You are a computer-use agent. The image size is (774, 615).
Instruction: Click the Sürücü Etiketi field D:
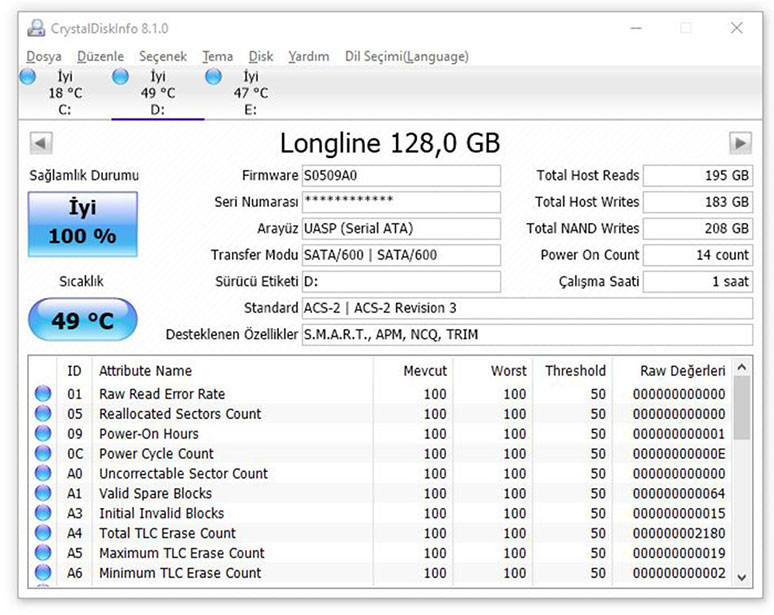coord(401,281)
